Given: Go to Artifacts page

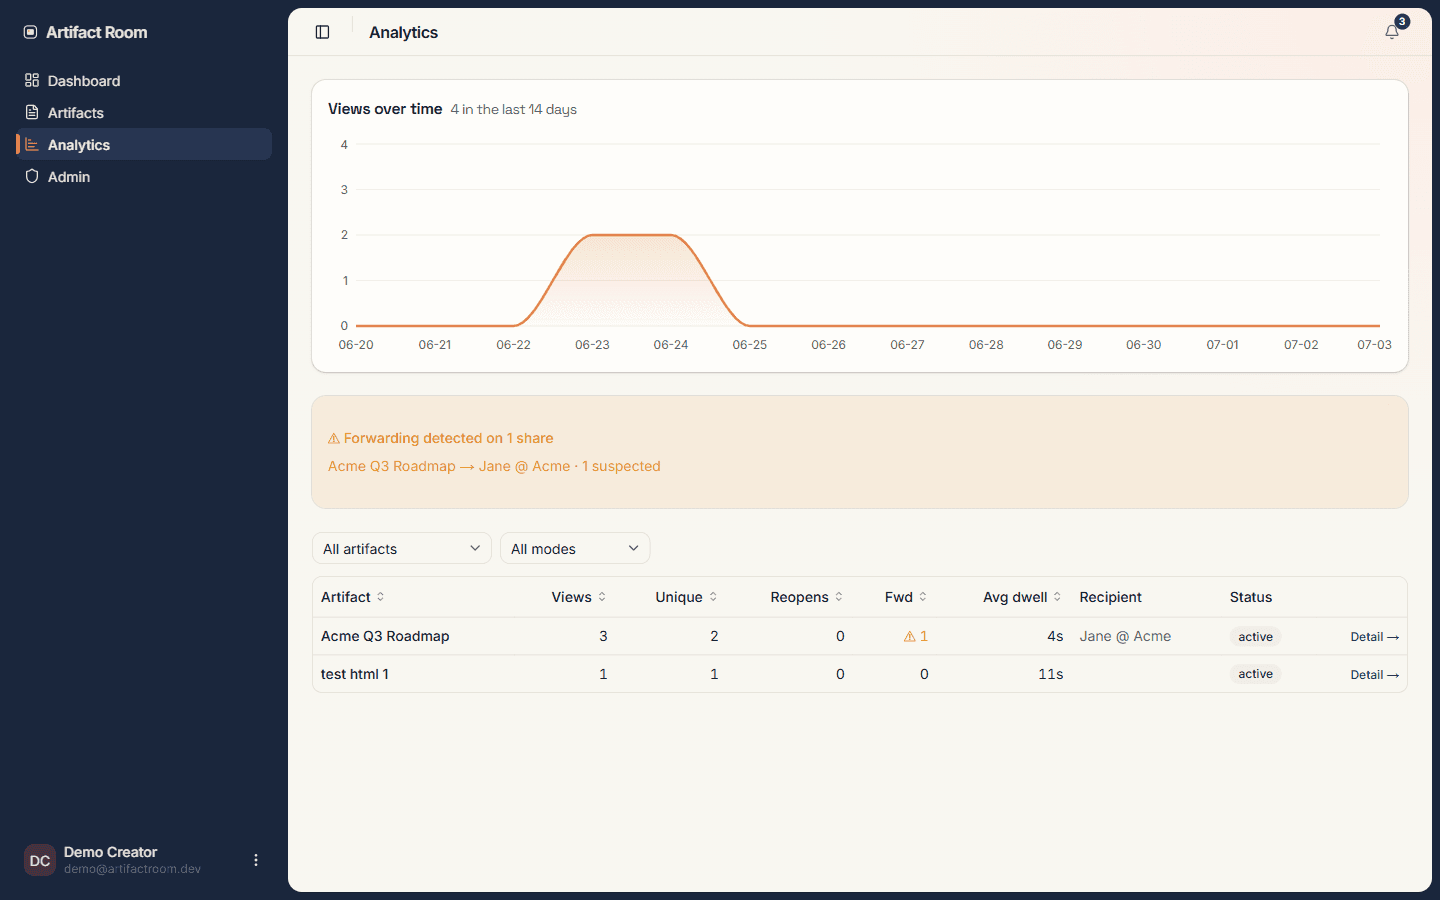Looking at the screenshot, I should [144, 112].
